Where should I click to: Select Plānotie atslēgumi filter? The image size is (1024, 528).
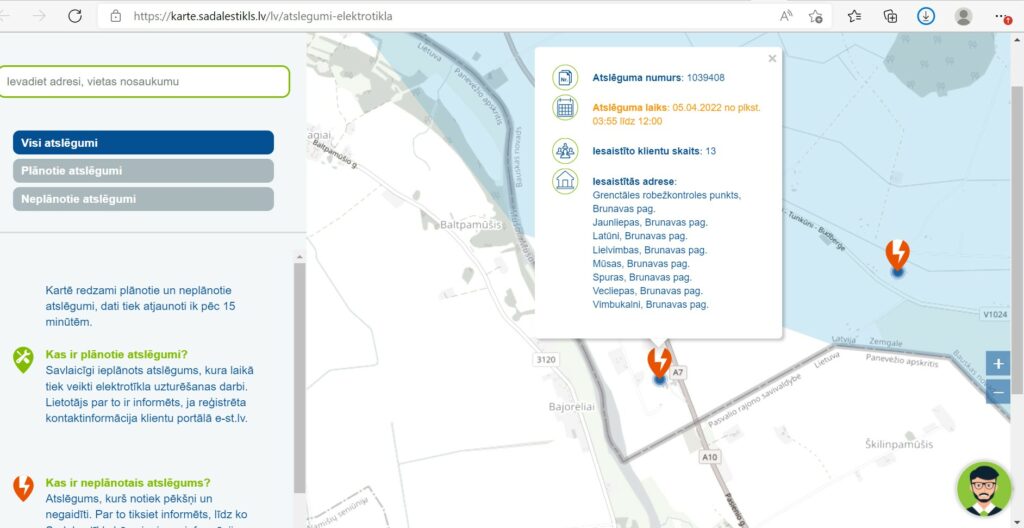pyautogui.click(x=143, y=171)
